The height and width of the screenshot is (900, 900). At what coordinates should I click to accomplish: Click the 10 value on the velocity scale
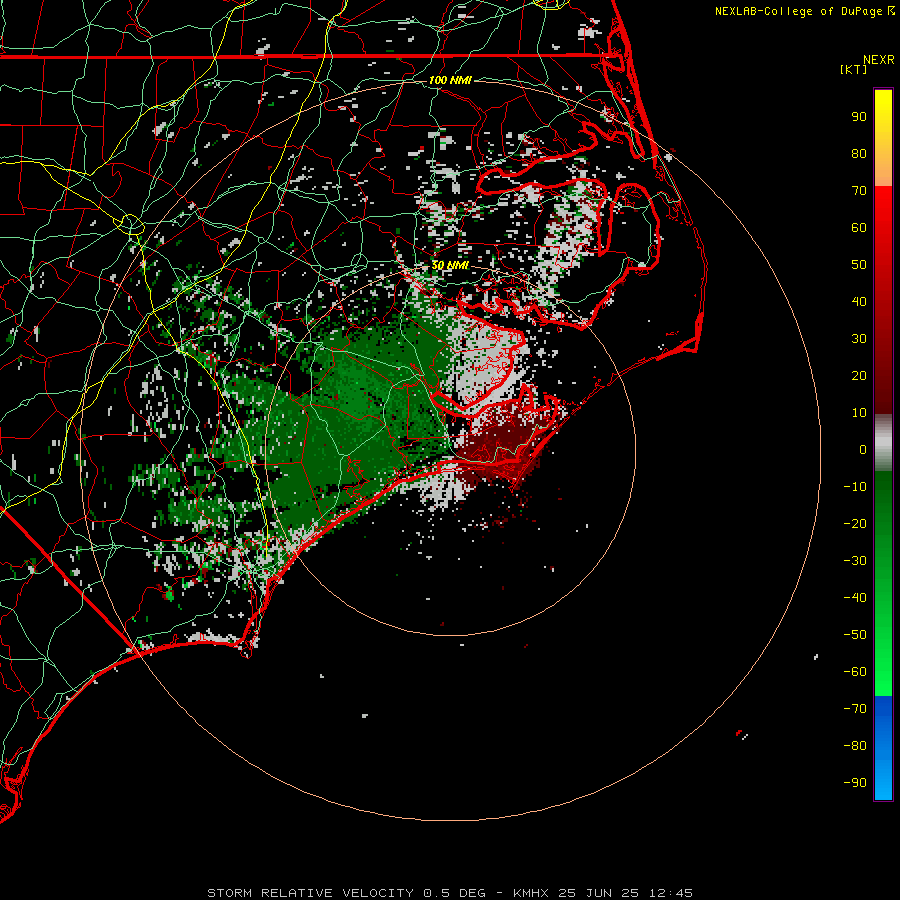click(x=859, y=413)
